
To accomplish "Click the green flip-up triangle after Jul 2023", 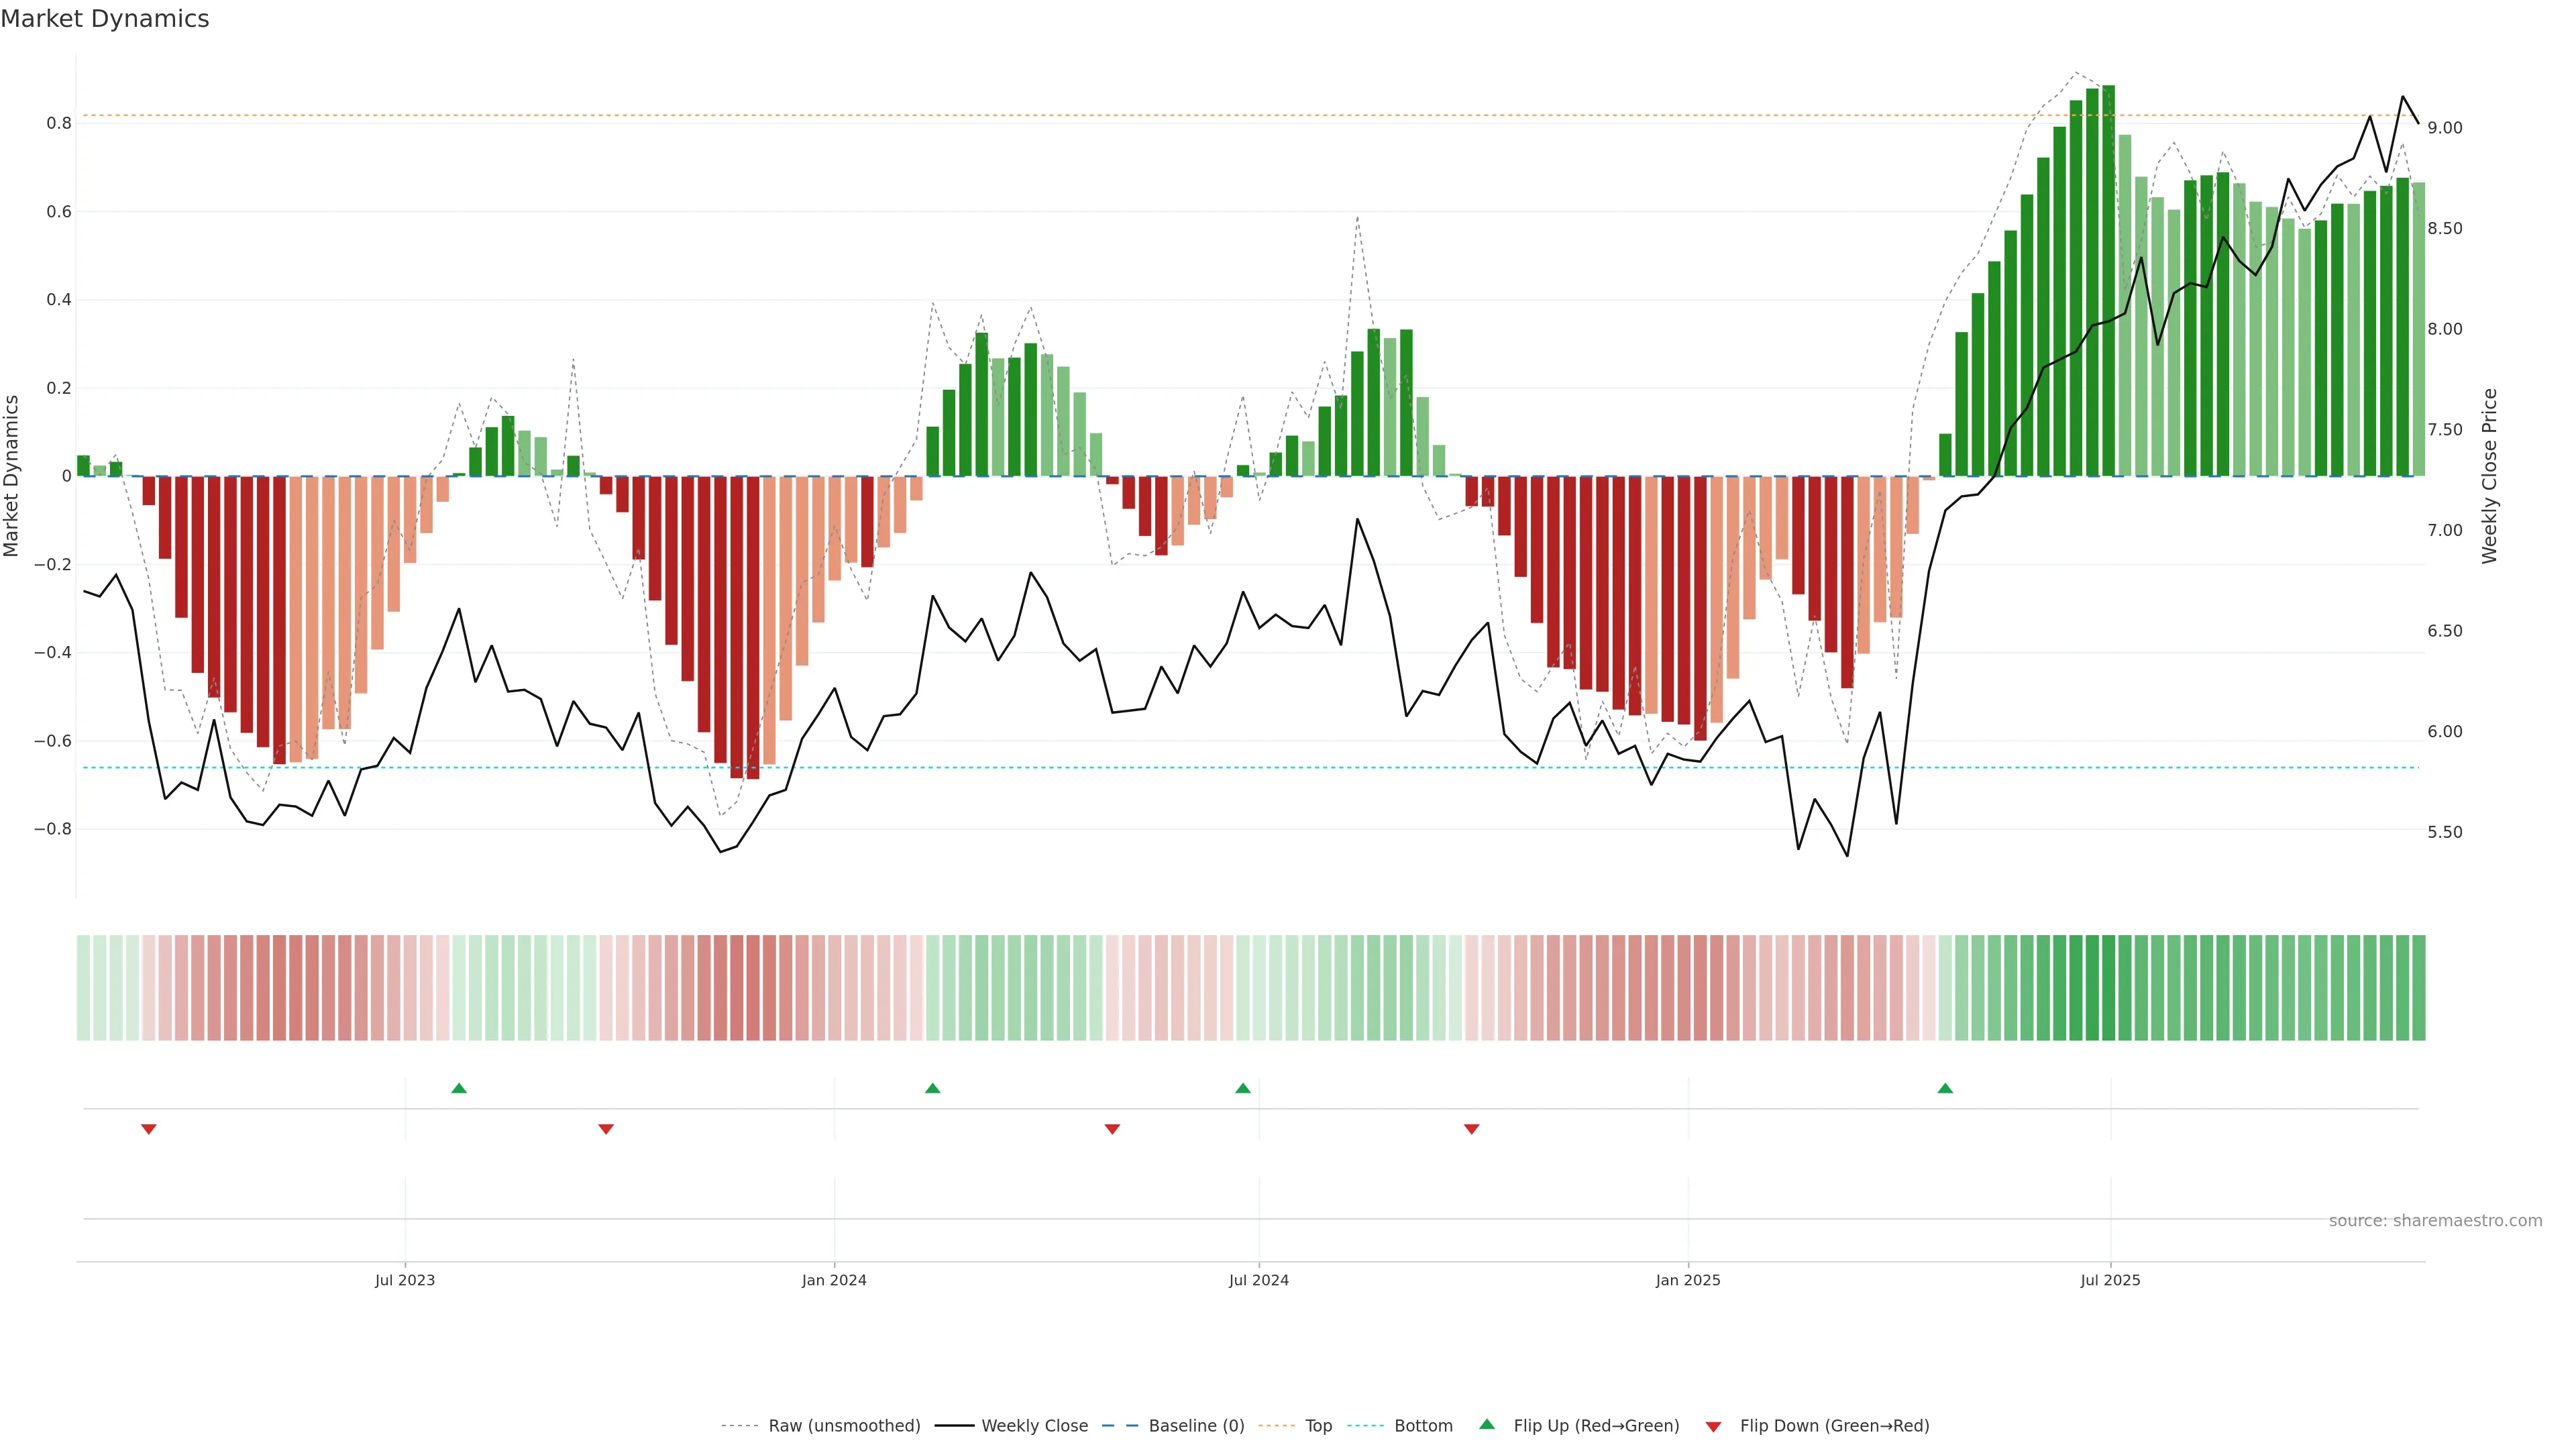I will coord(459,1088).
